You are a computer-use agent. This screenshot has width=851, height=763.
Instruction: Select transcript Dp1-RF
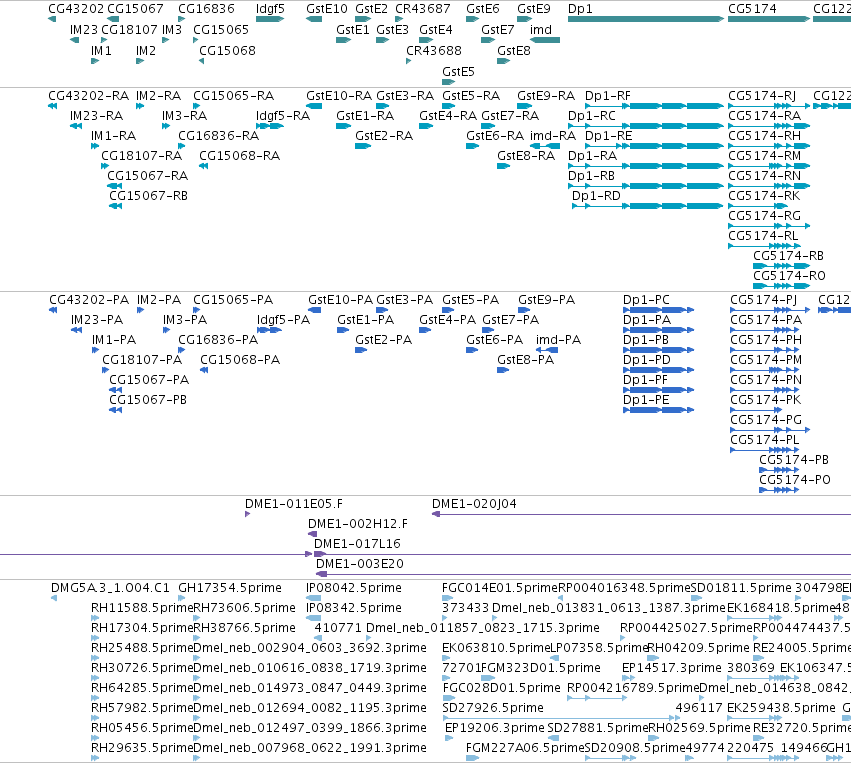(x=607, y=96)
